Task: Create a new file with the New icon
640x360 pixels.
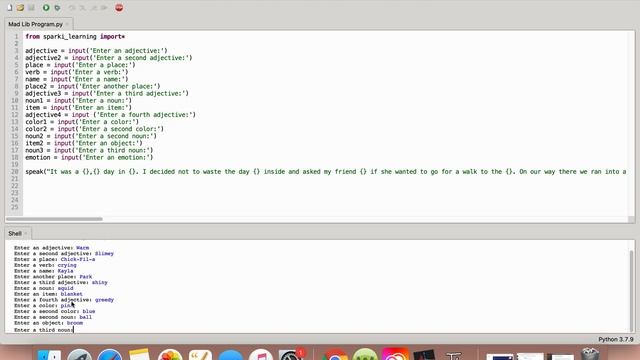Action: (10, 8)
